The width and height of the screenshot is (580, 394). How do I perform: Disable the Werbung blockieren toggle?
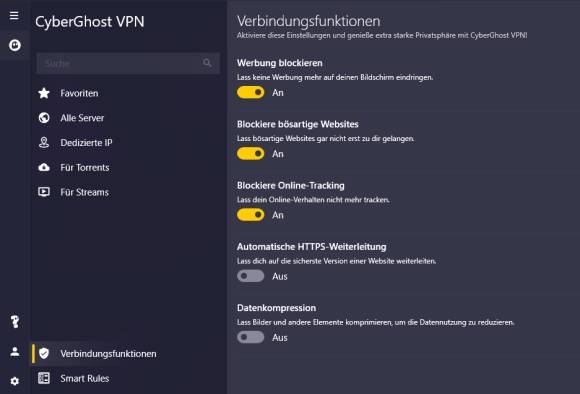point(250,92)
